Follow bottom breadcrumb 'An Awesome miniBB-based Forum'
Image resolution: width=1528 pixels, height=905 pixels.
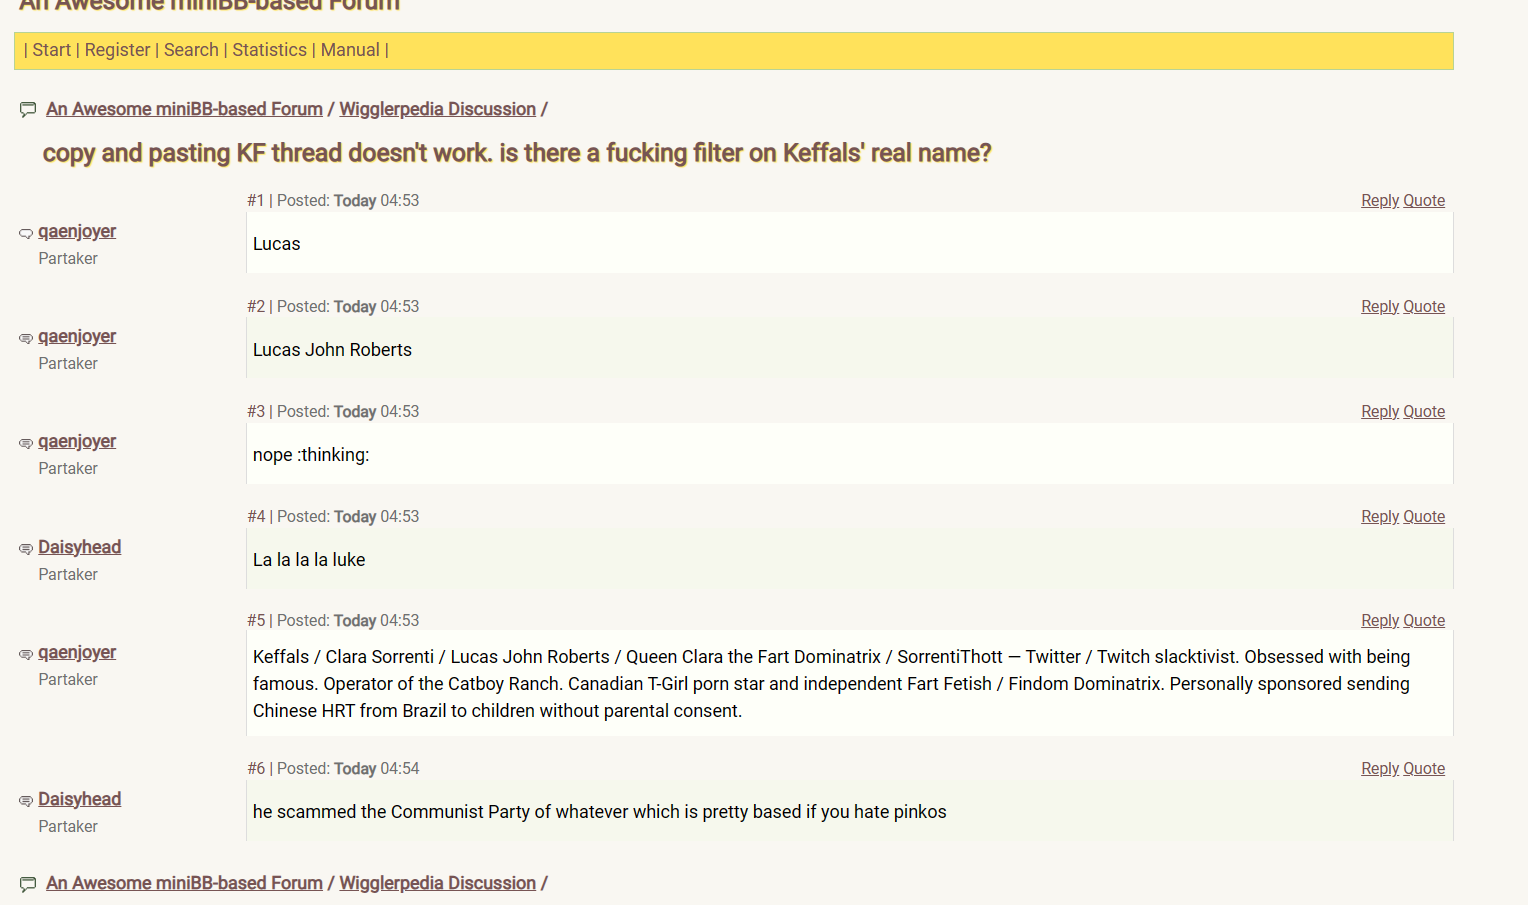pos(184,883)
